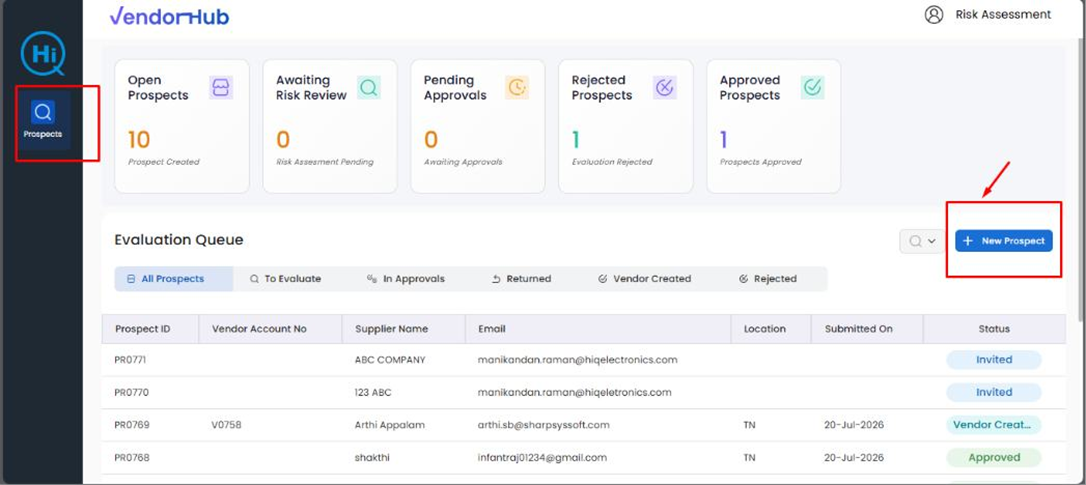Viewport: 1086px width, 485px height.
Task: Click Invited status for PR0770
Action: [994, 393]
